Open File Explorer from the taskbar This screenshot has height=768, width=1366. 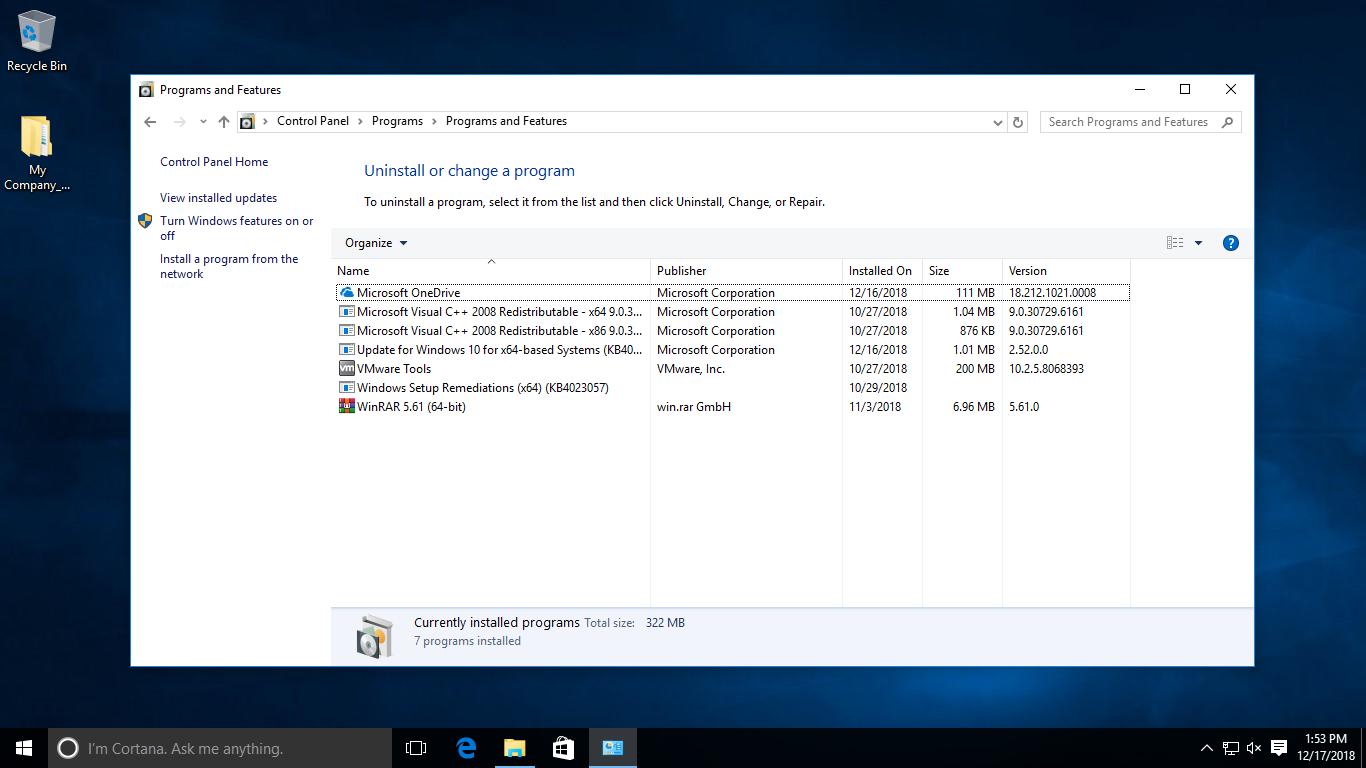[x=514, y=748]
